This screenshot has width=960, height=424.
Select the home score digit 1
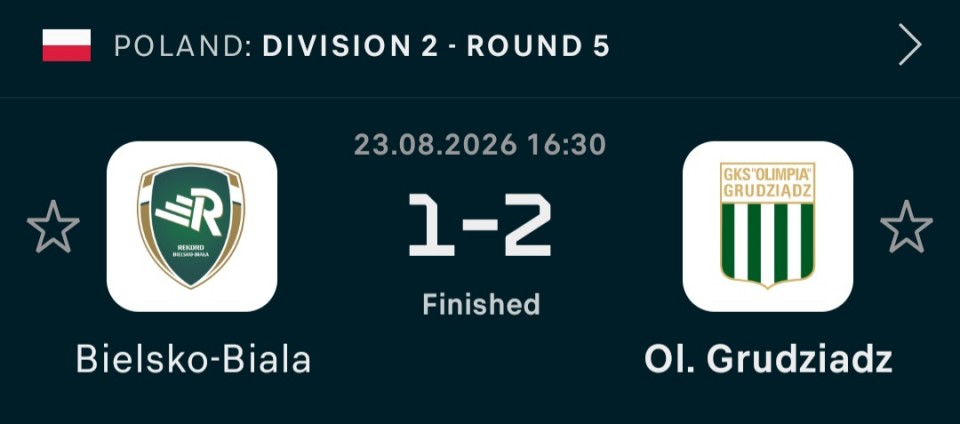coord(431,225)
